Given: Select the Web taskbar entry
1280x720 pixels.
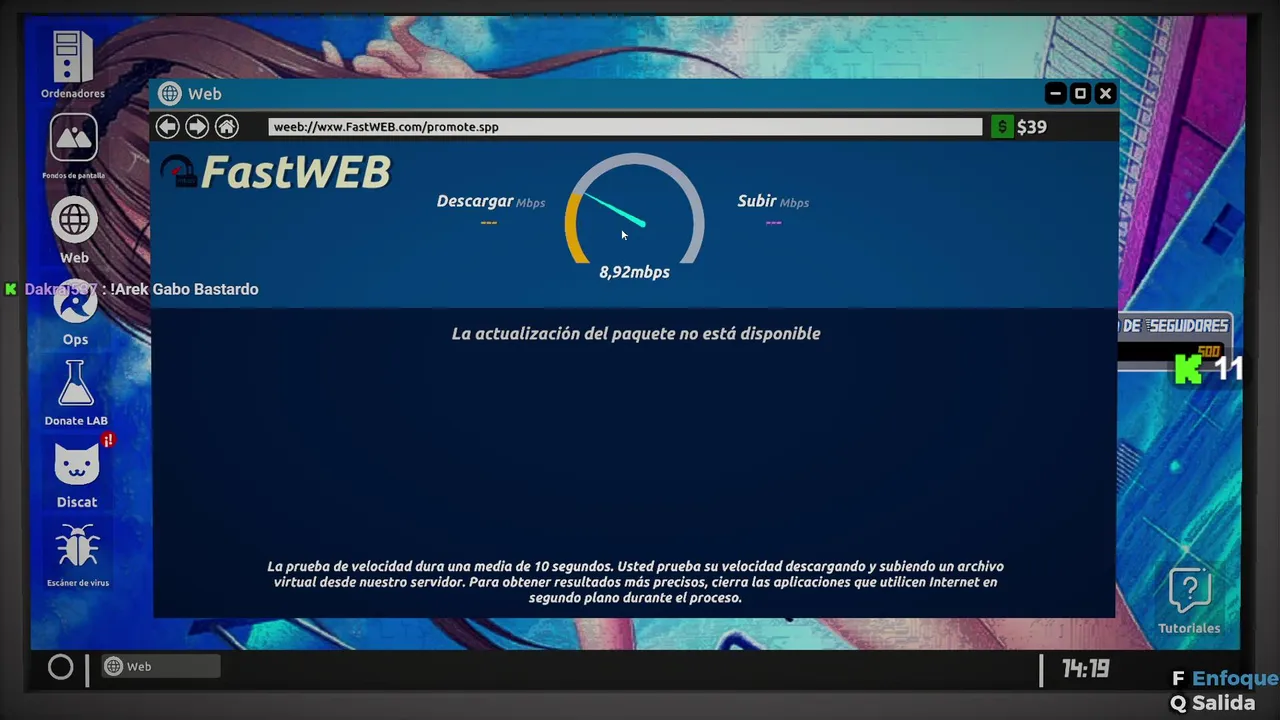Looking at the screenshot, I should click(160, 667).
